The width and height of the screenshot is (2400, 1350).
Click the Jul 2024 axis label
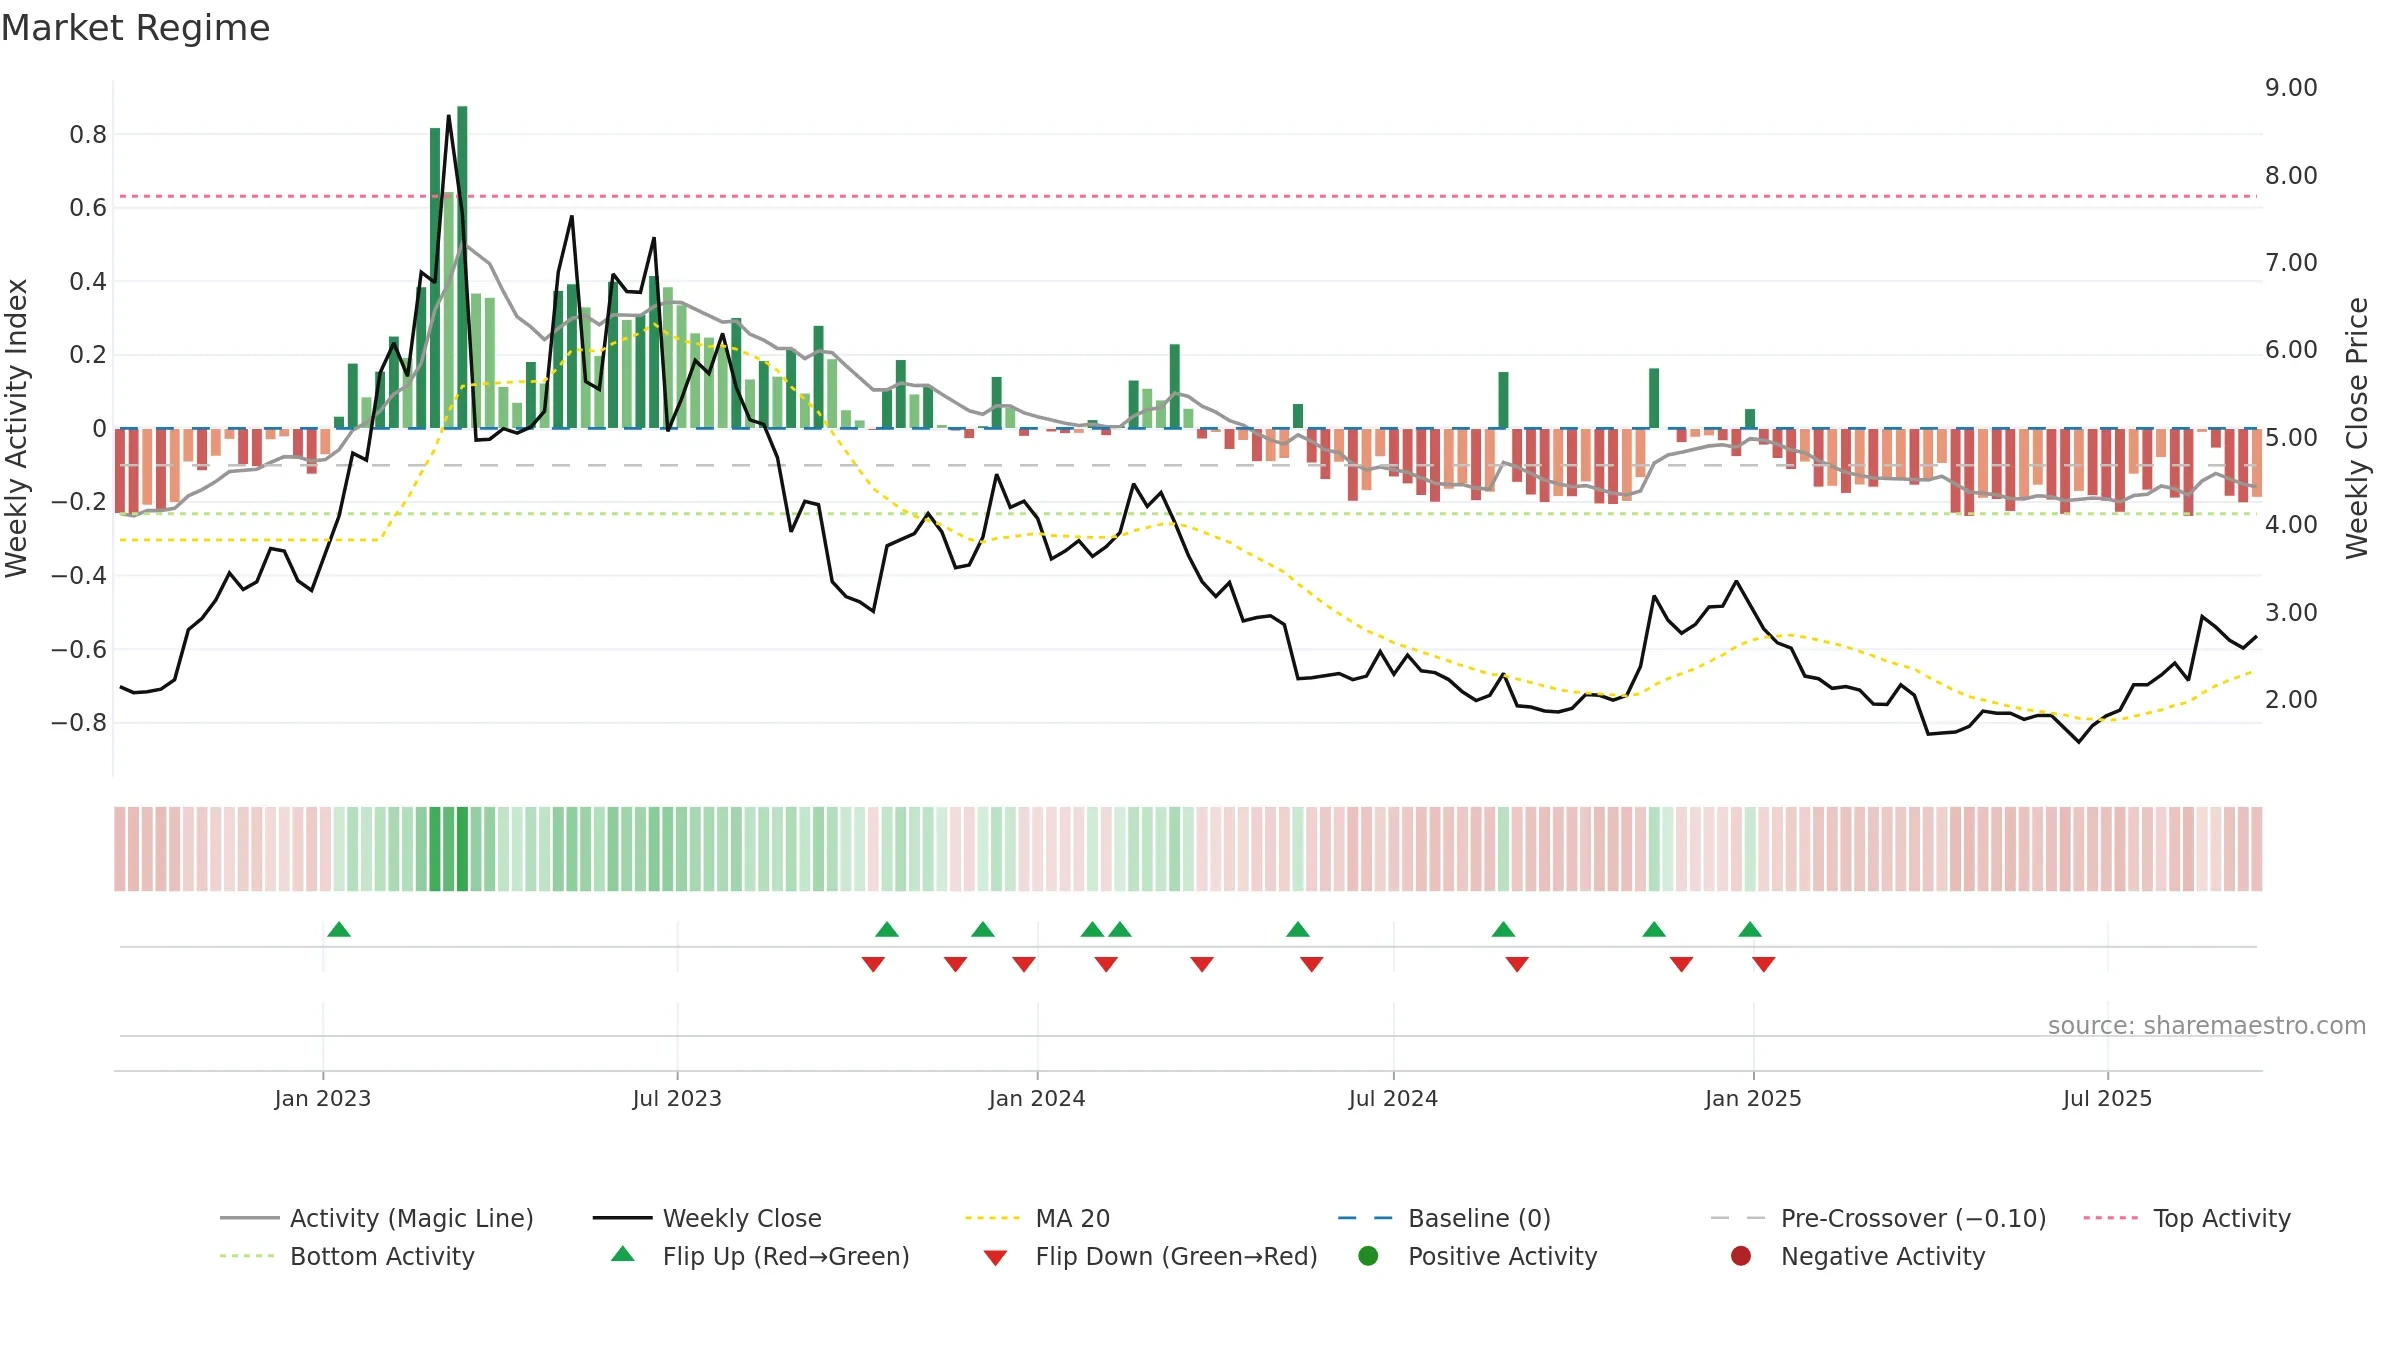click(1393, 1098)
